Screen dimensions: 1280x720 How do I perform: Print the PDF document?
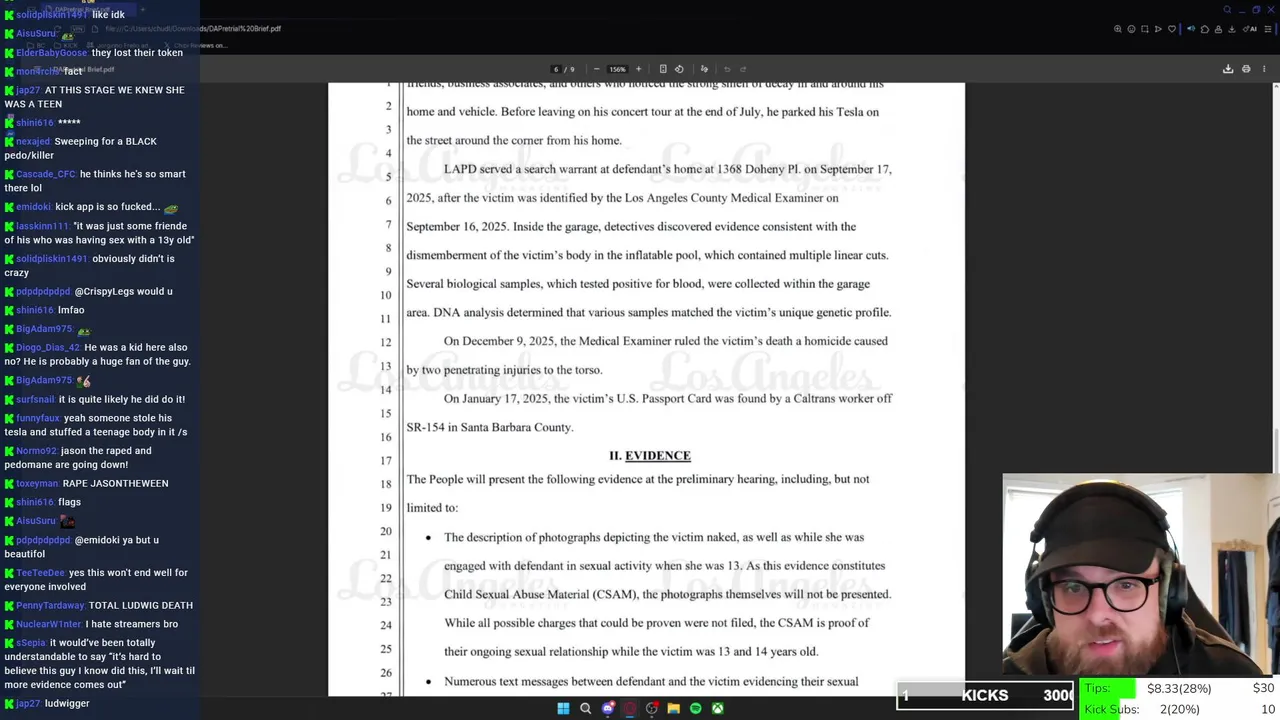(x=1246, y=69)
